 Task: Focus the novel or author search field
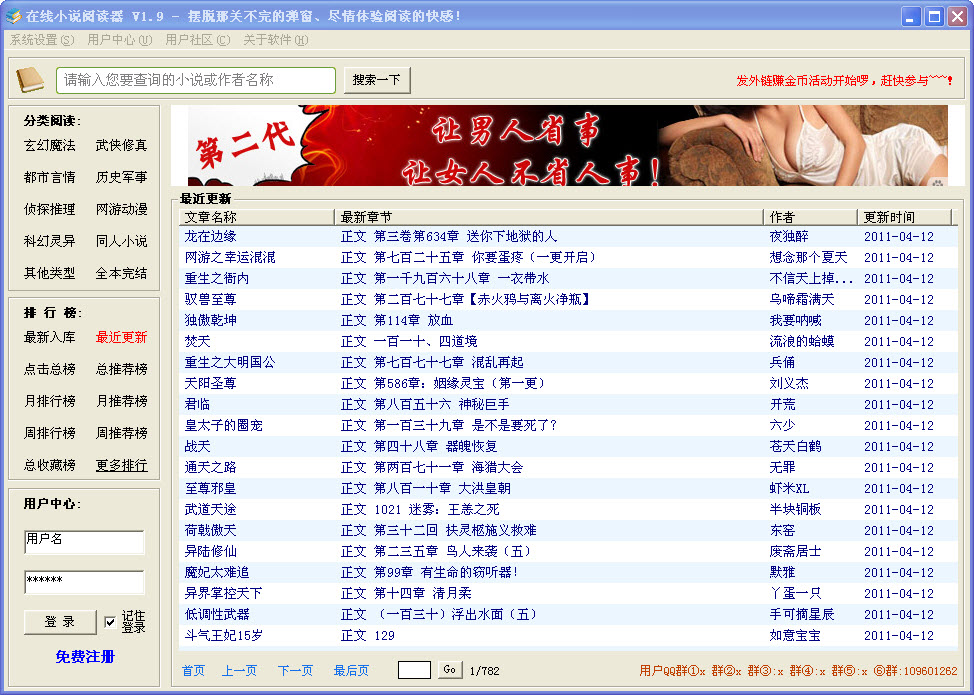pos(196,80)
